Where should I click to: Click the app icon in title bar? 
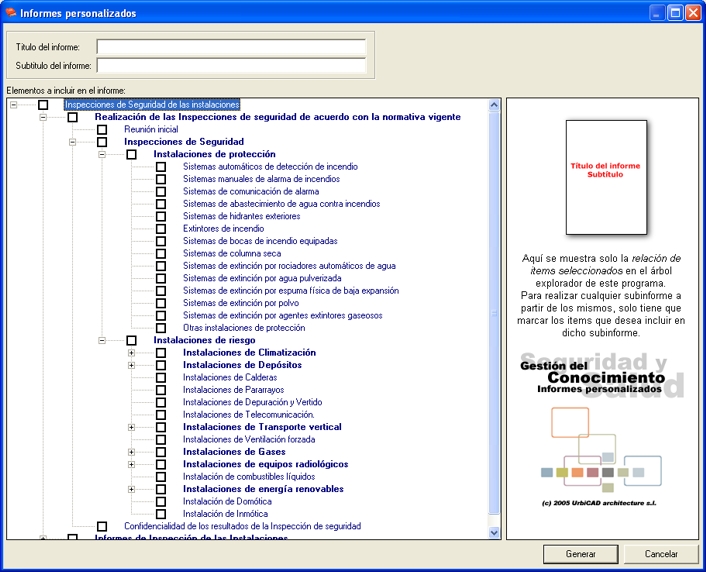click(x=10, y=13)
